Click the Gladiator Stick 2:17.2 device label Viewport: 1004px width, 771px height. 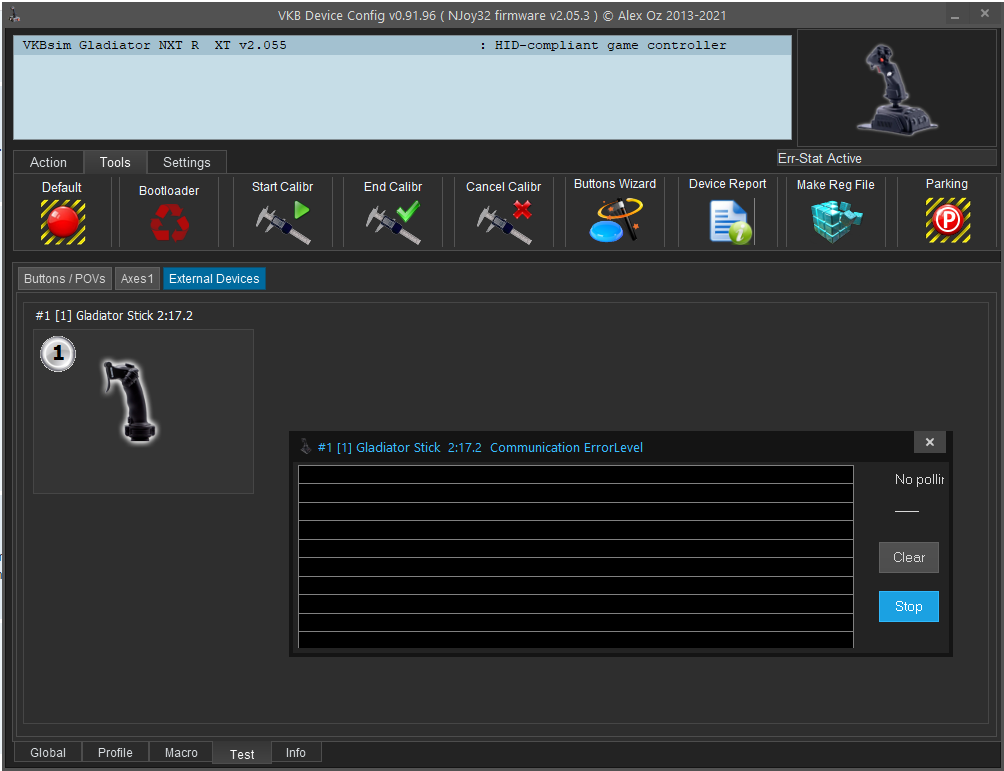pyautogui.click(x=114, y=316)
